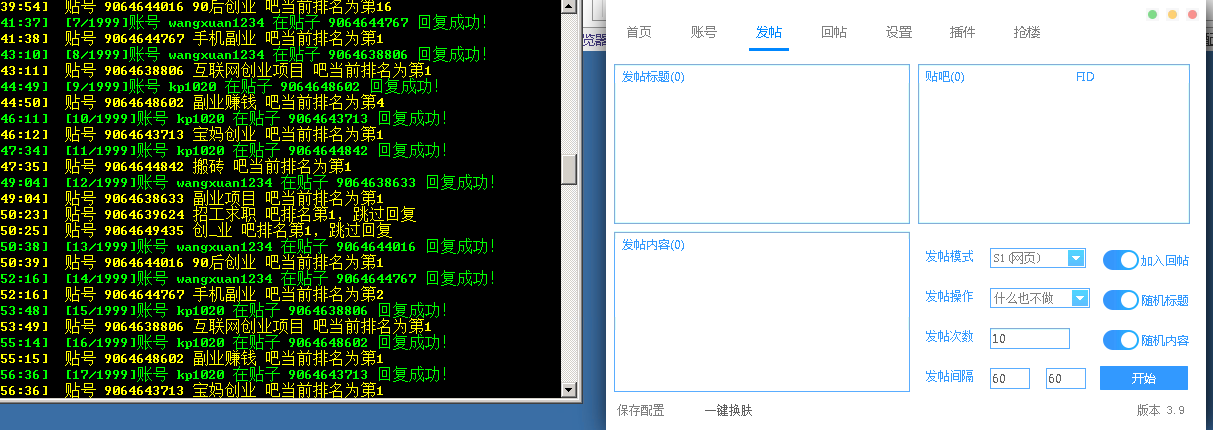Switch to the 首页 tab
This screenshot has width=1213, height=430.
[639, 32]
